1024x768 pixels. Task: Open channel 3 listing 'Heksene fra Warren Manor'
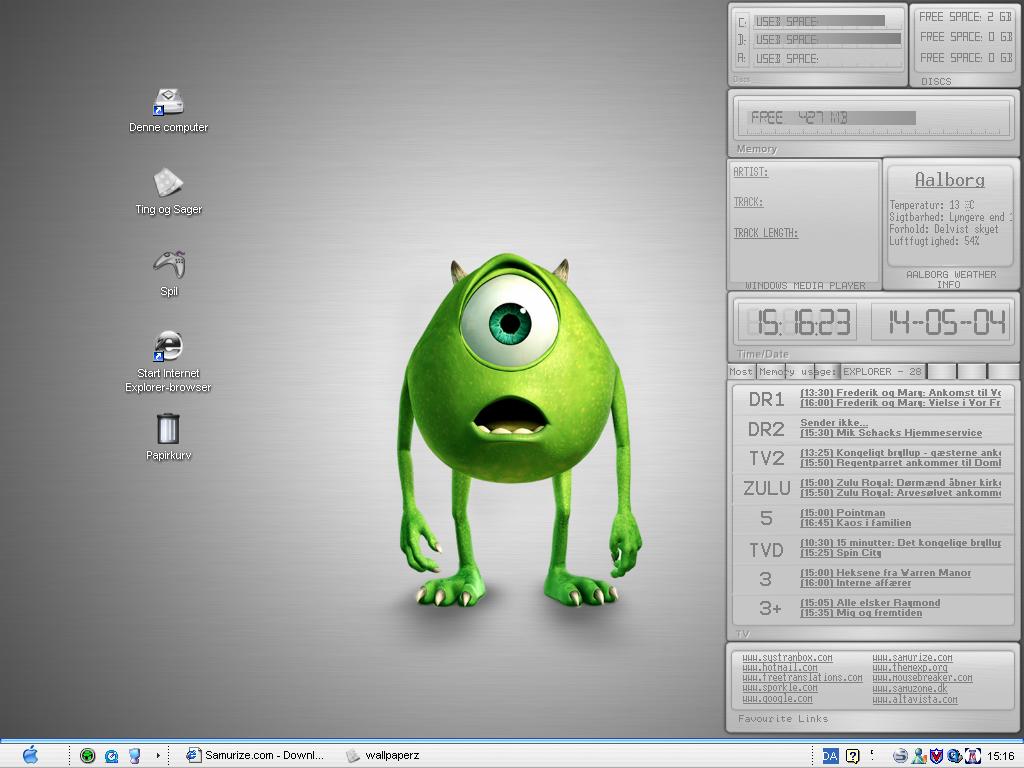(886, 573)
